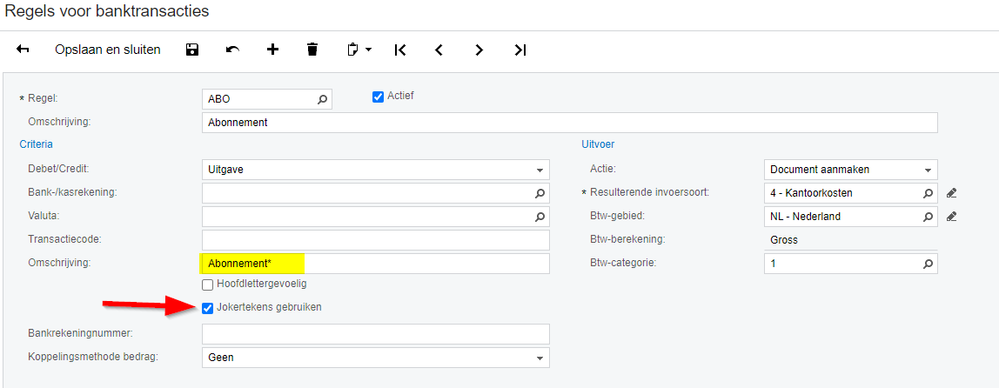The width and height of the screenshot is (999, 388).
Task: Expand the Actie dropdown
Action: tap(851, 170)
